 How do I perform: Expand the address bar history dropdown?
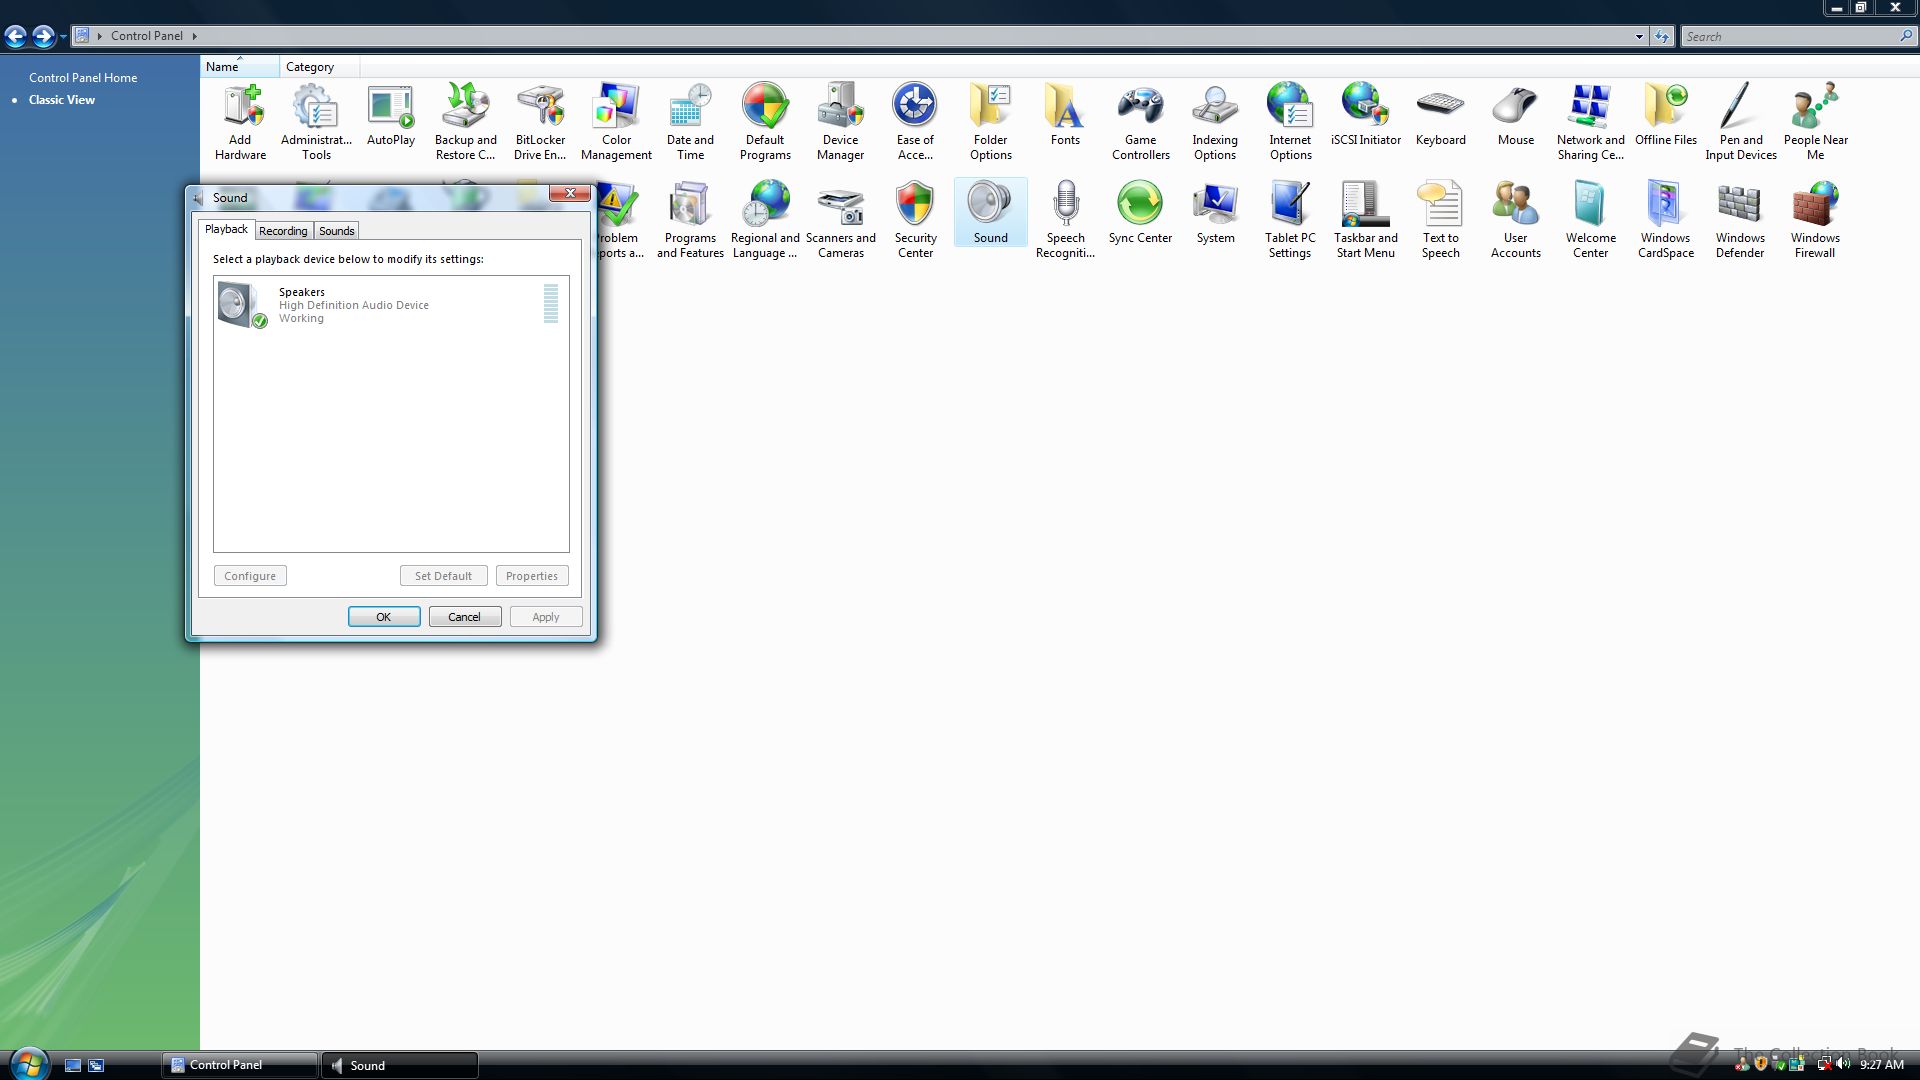click(x=1639, y=36)
